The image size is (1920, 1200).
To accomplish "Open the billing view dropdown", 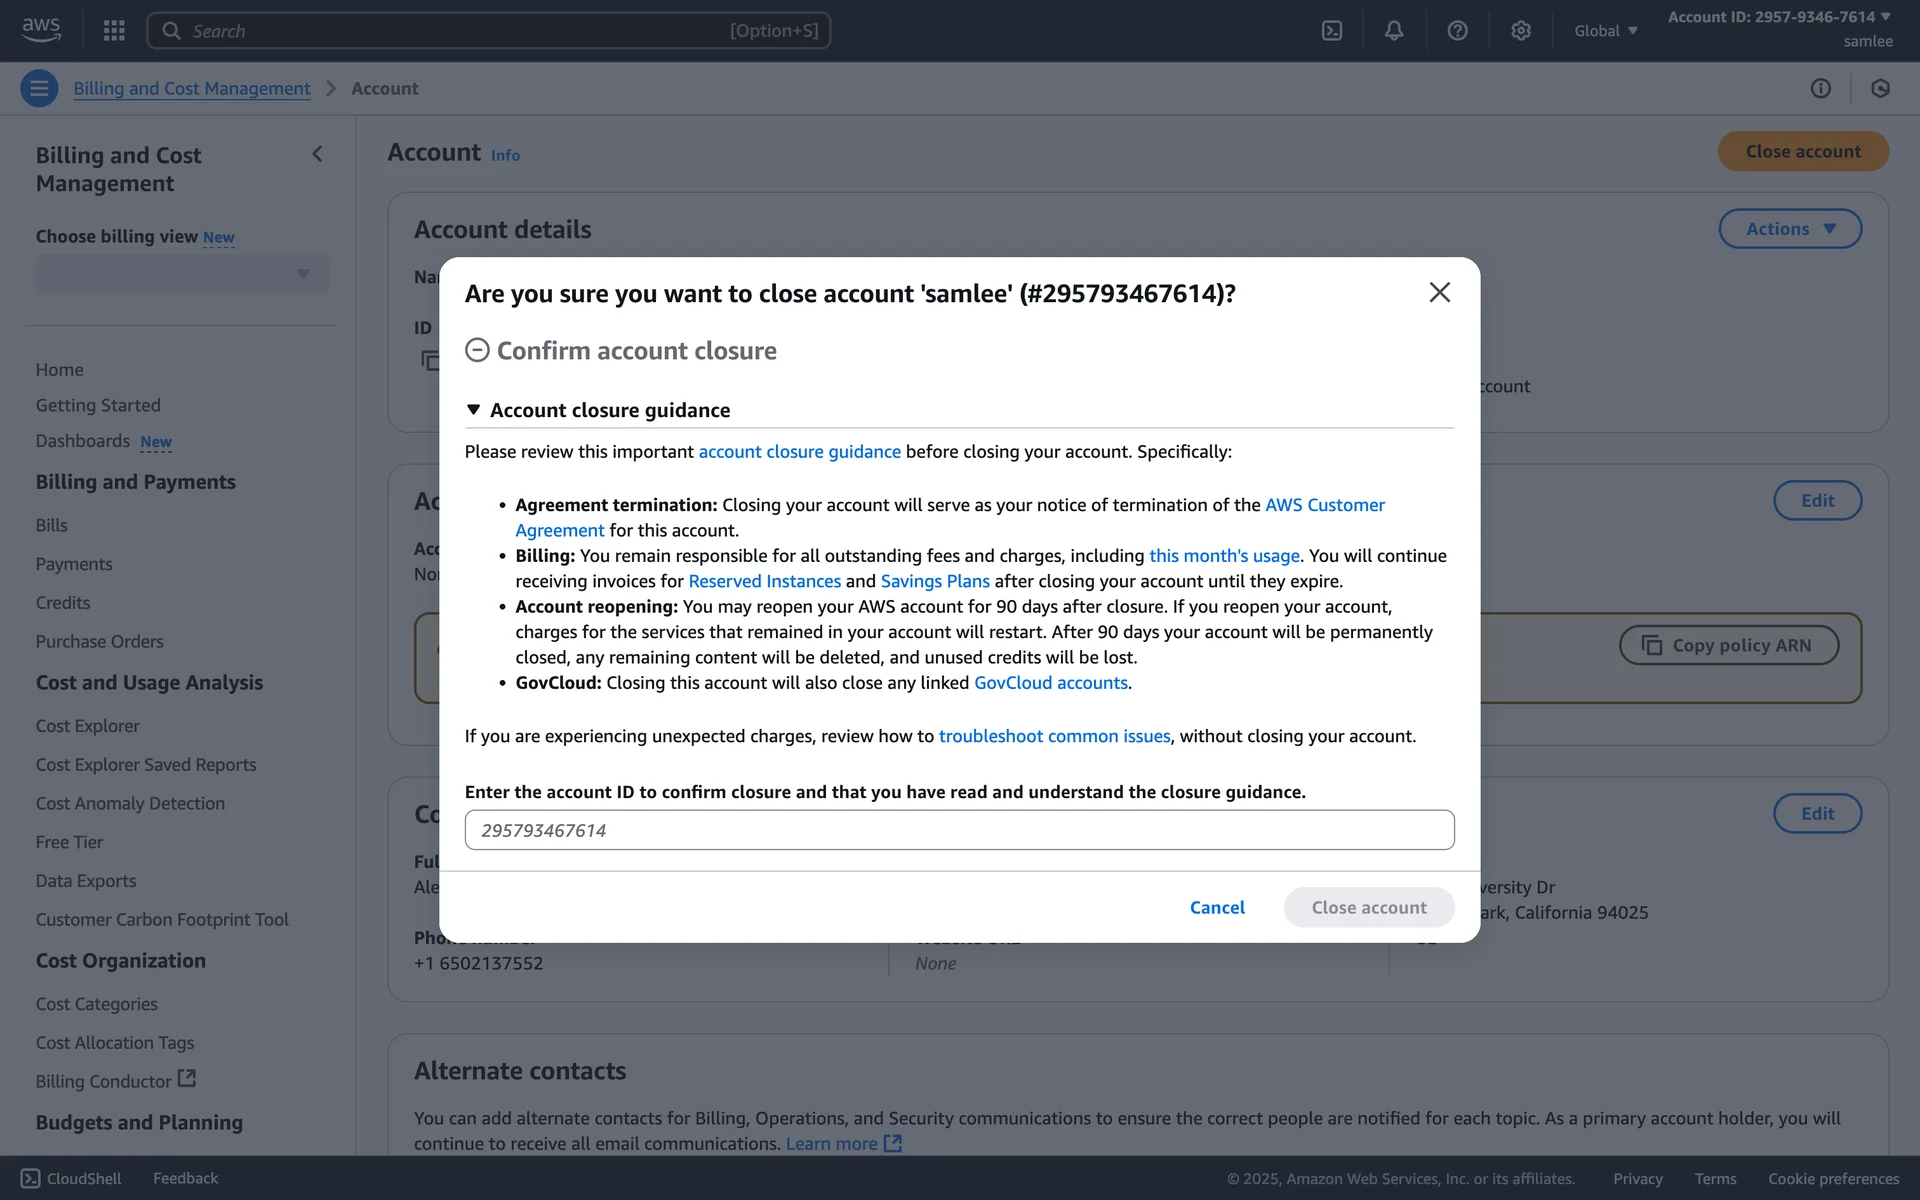I will point(182,274).
